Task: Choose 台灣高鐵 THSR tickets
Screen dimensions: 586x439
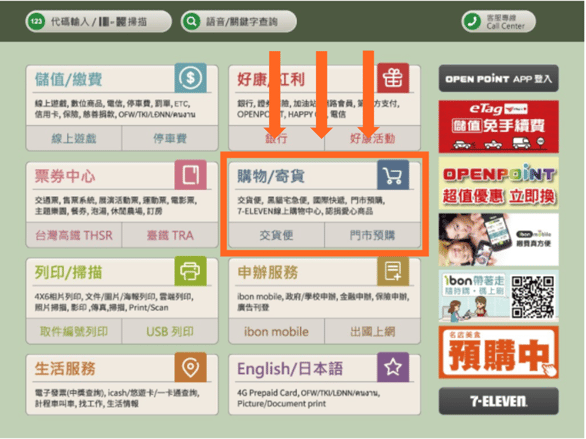Action: 74,235
